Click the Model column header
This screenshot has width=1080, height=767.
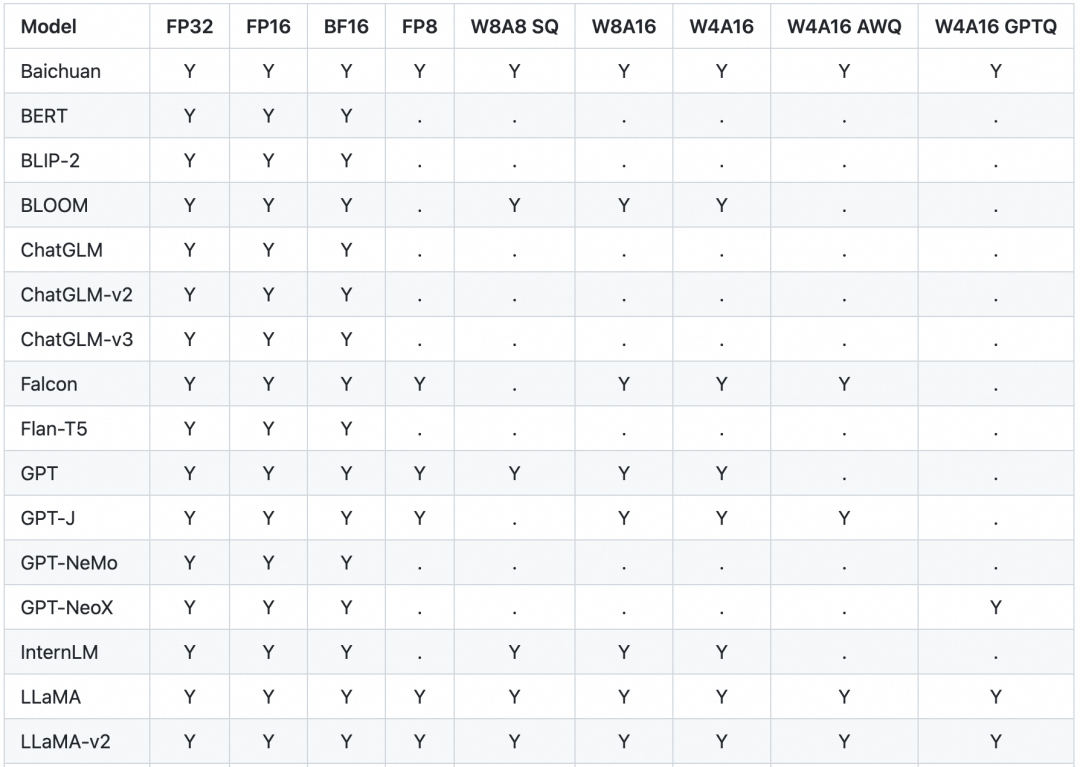(48, 27)
